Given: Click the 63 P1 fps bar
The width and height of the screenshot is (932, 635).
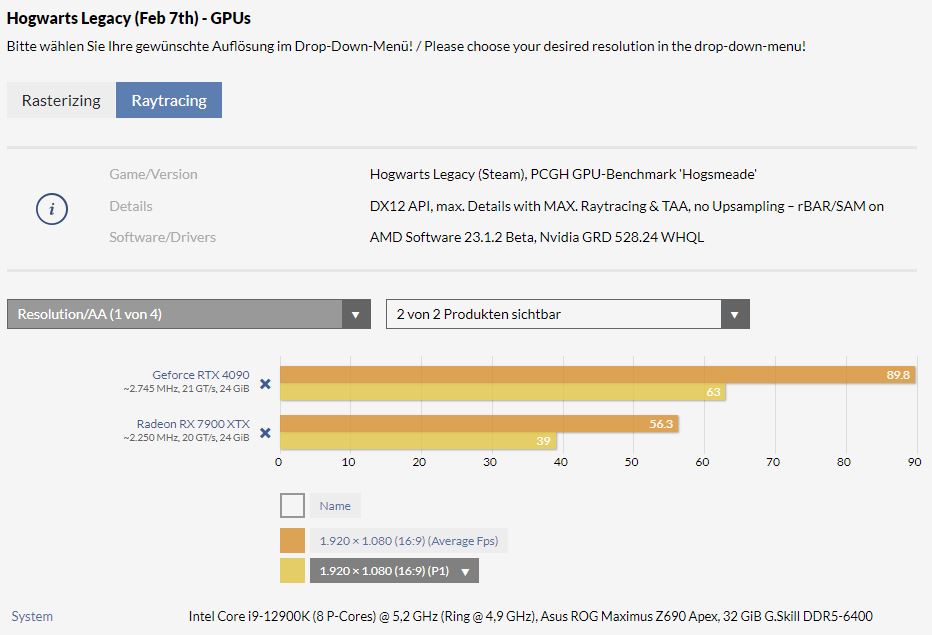Looking at the screenshot, I should [503, 392].
